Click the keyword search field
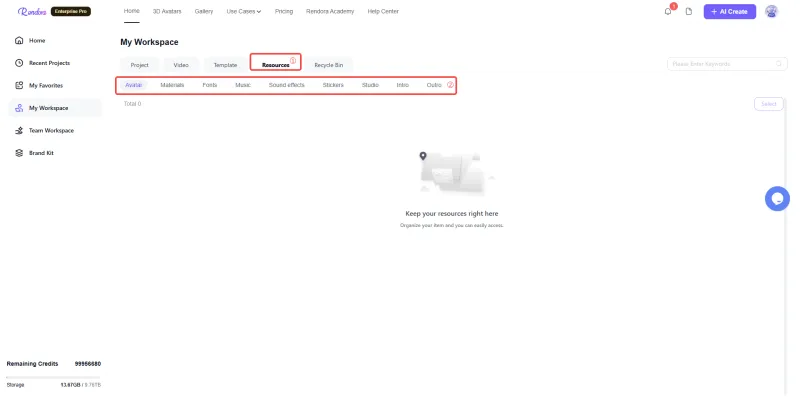800x397 pixels. coord(727,64)
